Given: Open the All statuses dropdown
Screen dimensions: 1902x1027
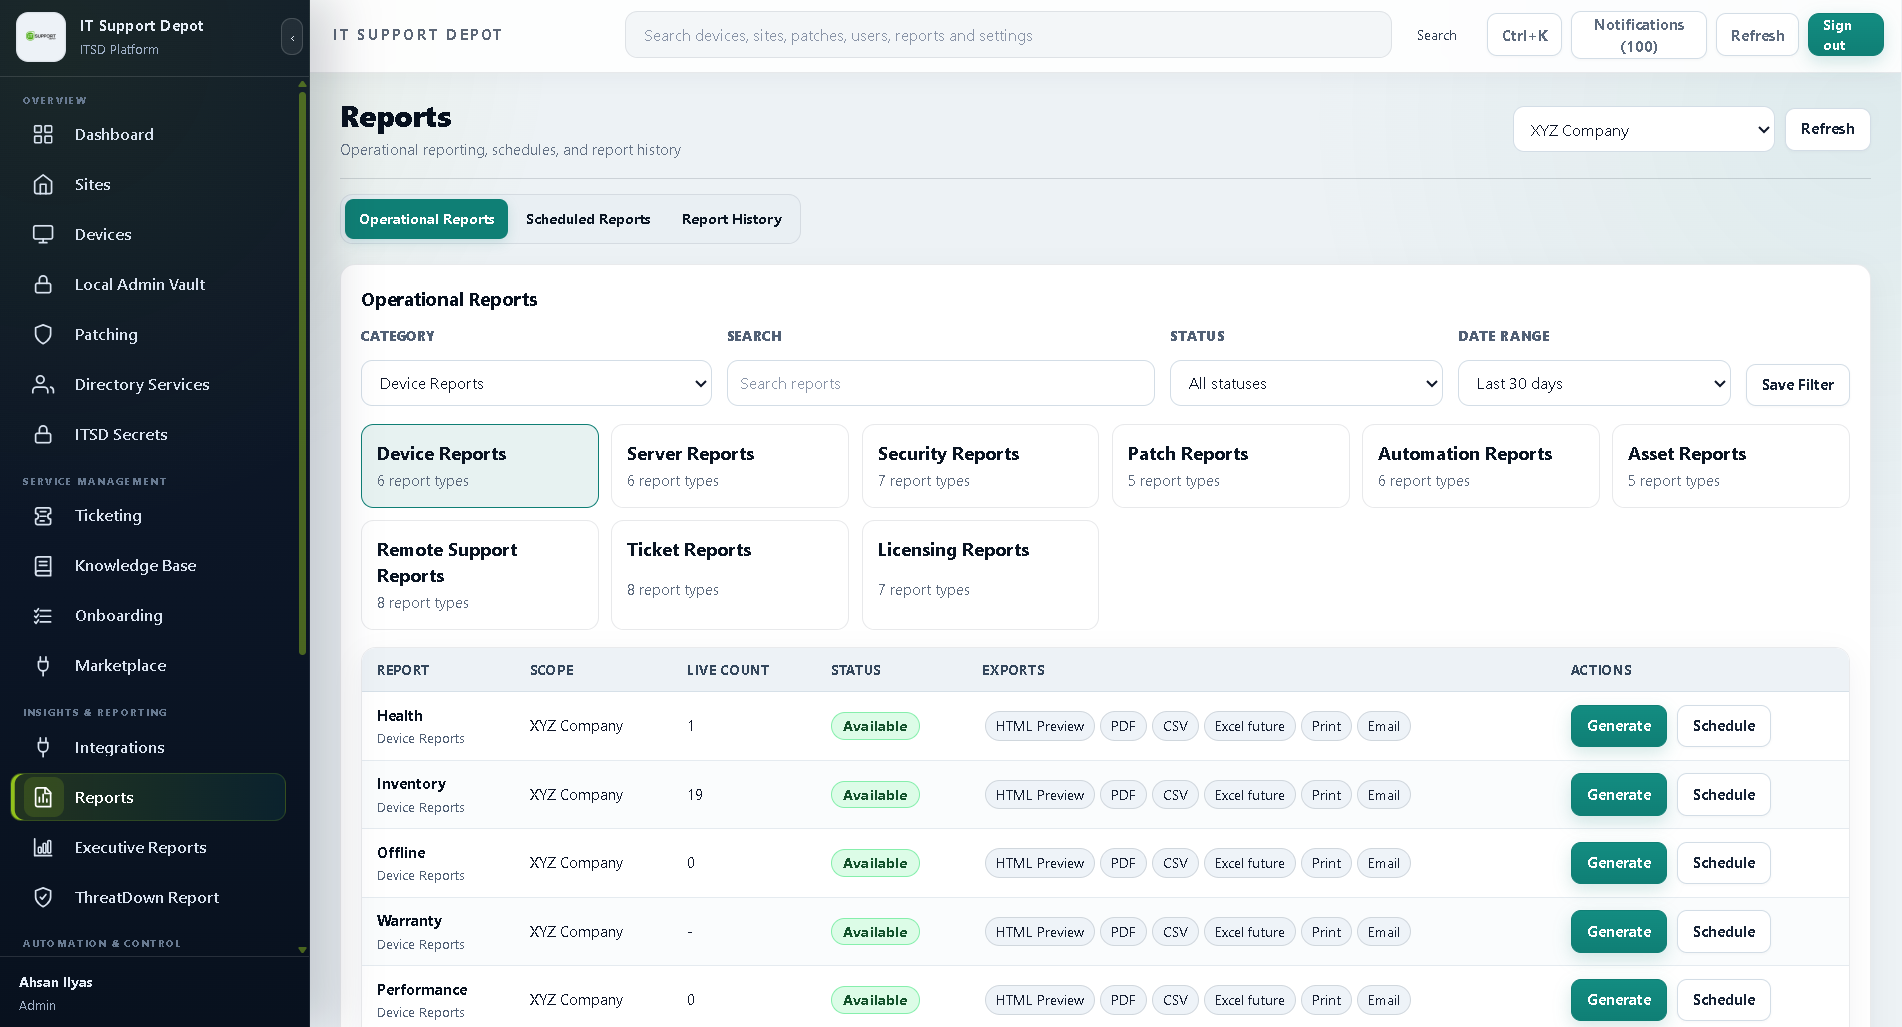Looking at the screenshot, I should click(1306, 383).
